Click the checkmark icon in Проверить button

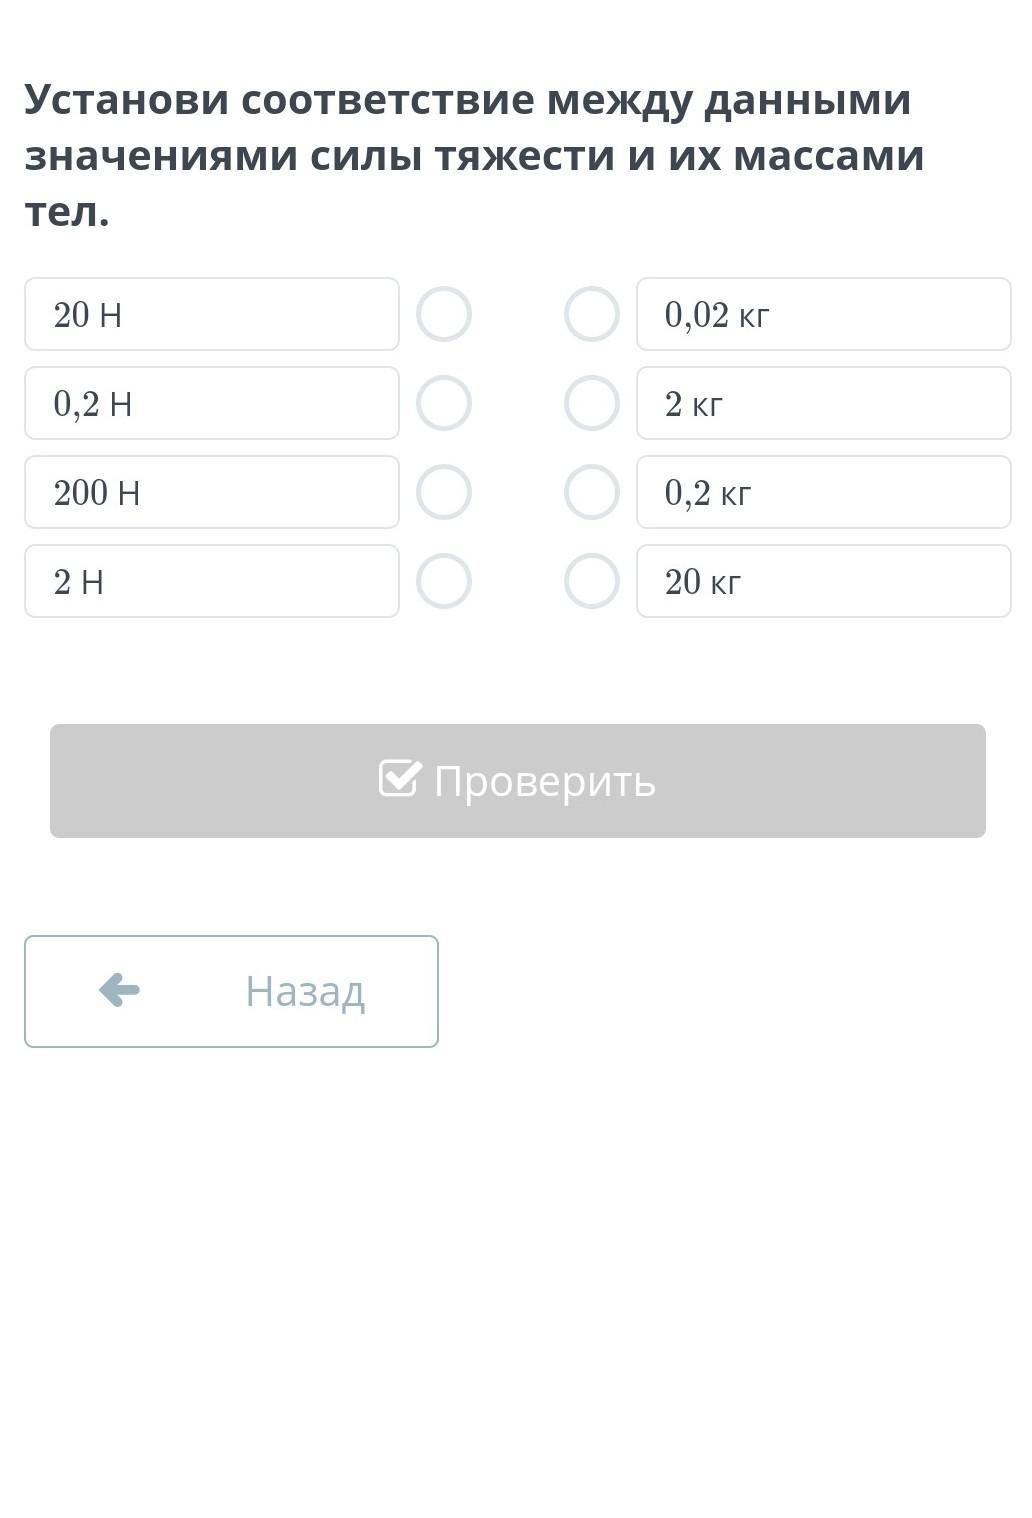[399, 779]
